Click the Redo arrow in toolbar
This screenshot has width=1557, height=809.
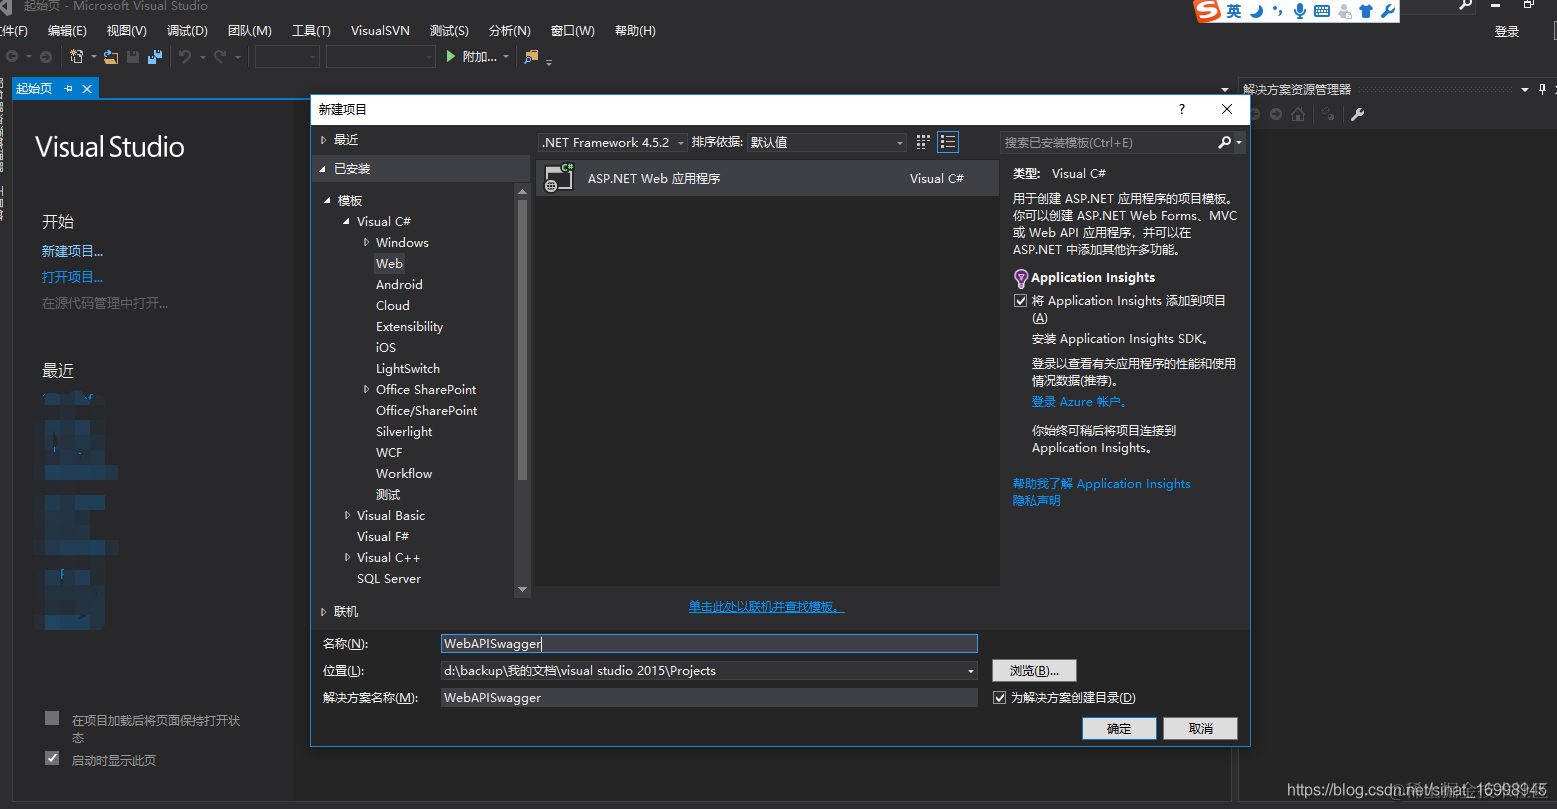pyautogui.click(x=220, y=57)
